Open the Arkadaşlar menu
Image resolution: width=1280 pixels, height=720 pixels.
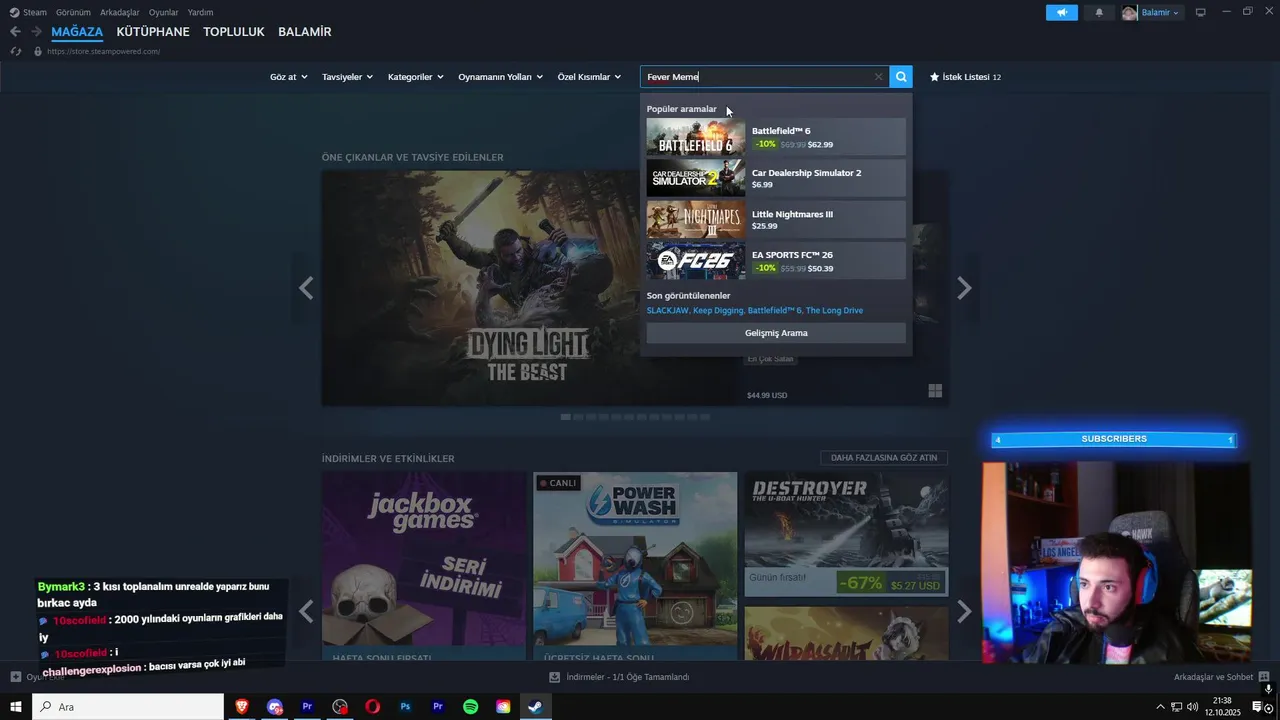(x=120, y=13)
